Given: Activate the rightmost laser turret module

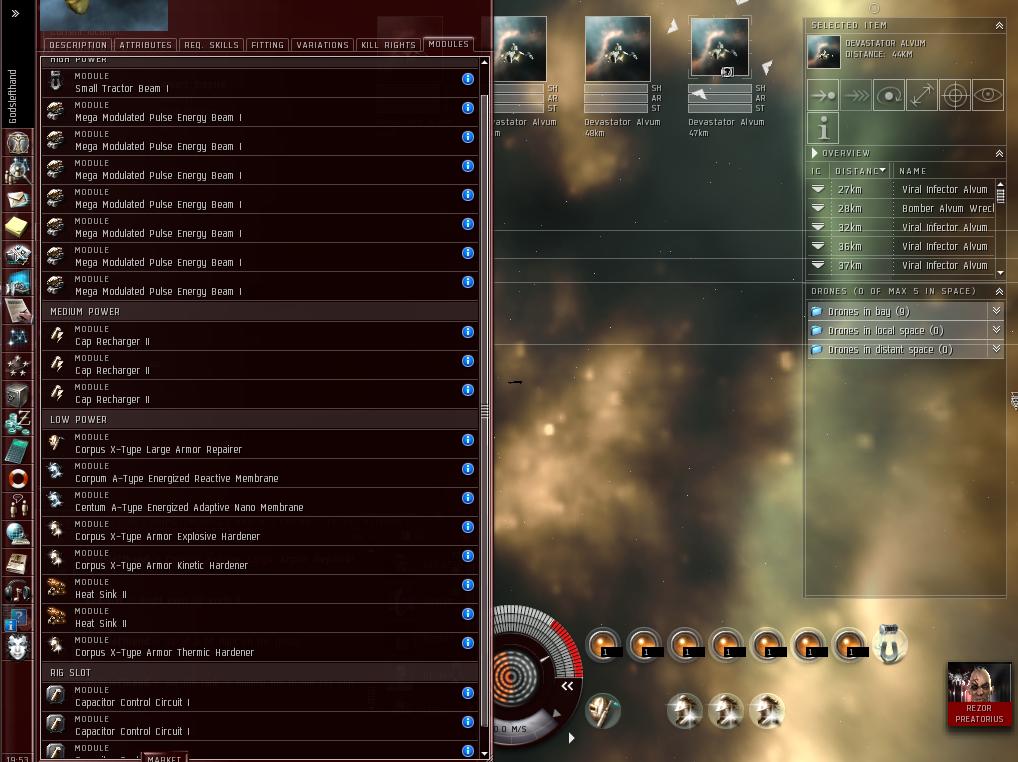Looking at the screenshot, I should (x=850, y=645).
